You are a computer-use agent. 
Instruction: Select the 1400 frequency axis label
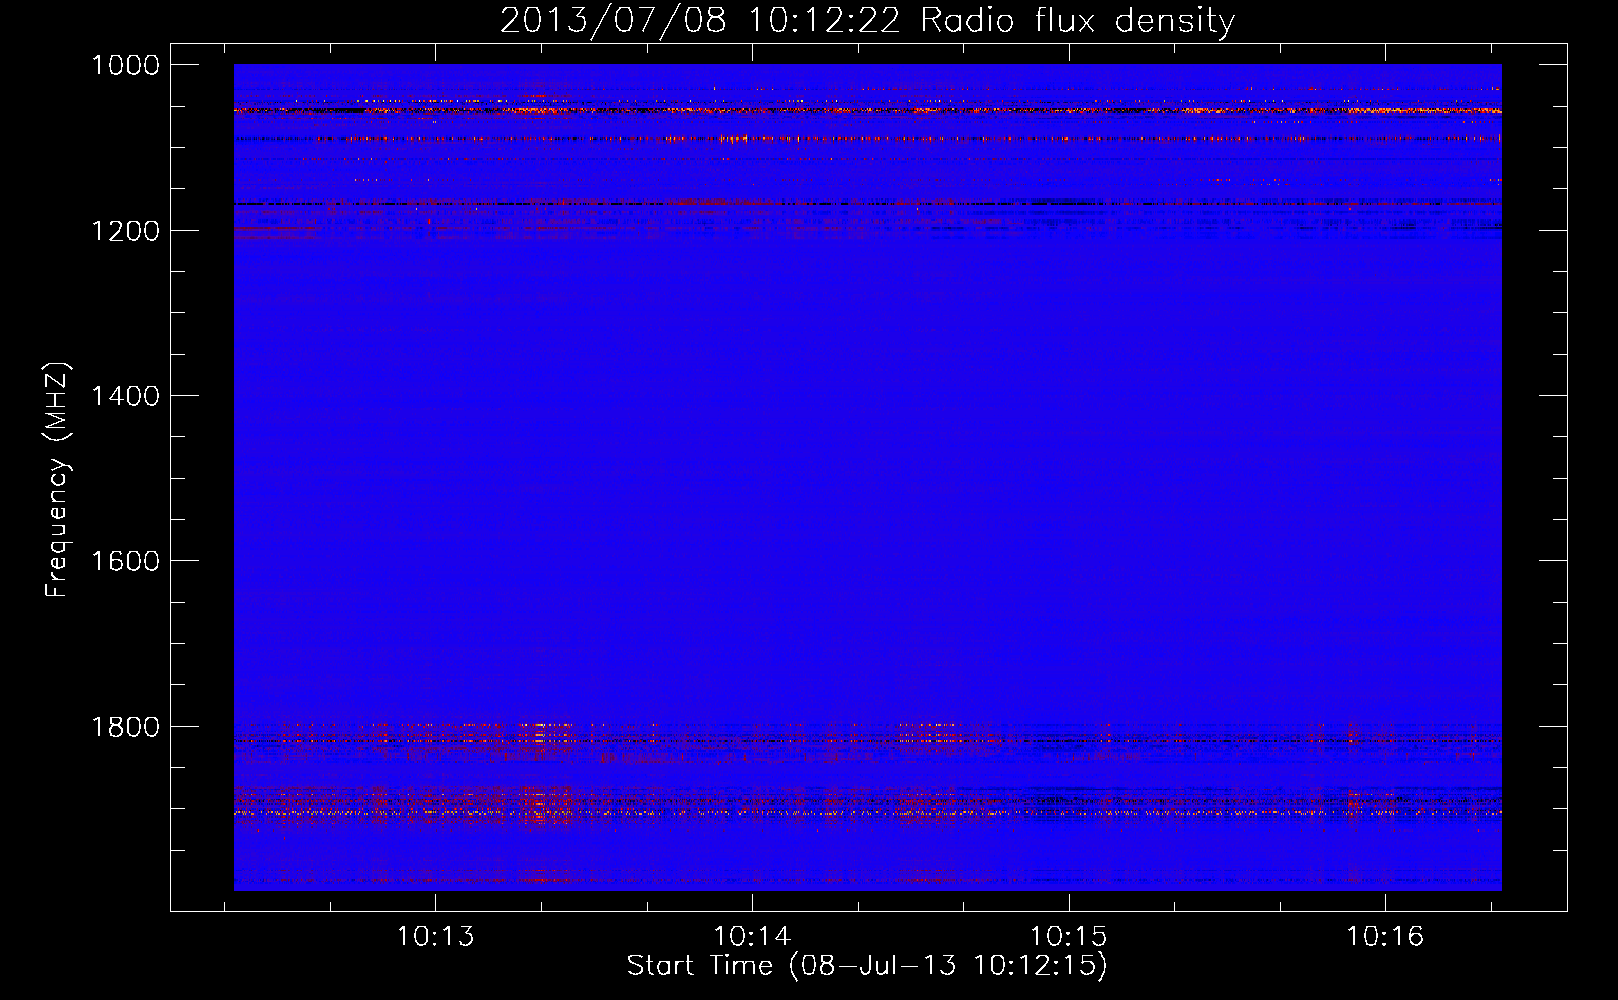coord(125,396)
